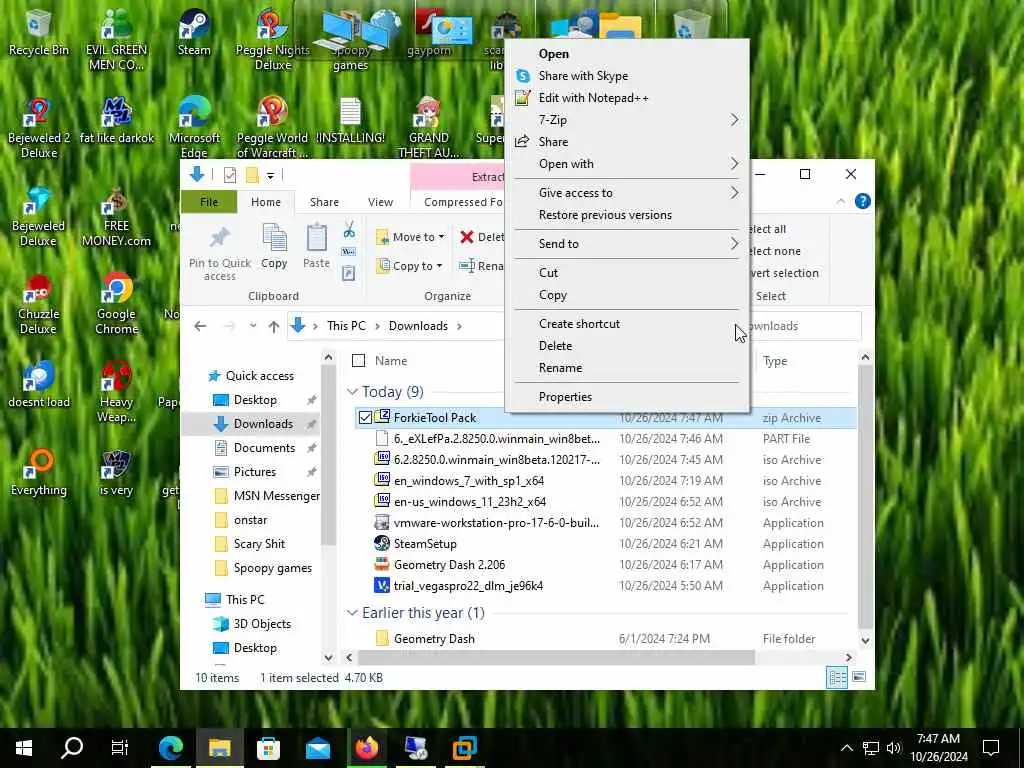
Task: Go up one folder with Up arrow
Action: pyautogui.click(x=274, y=326)
